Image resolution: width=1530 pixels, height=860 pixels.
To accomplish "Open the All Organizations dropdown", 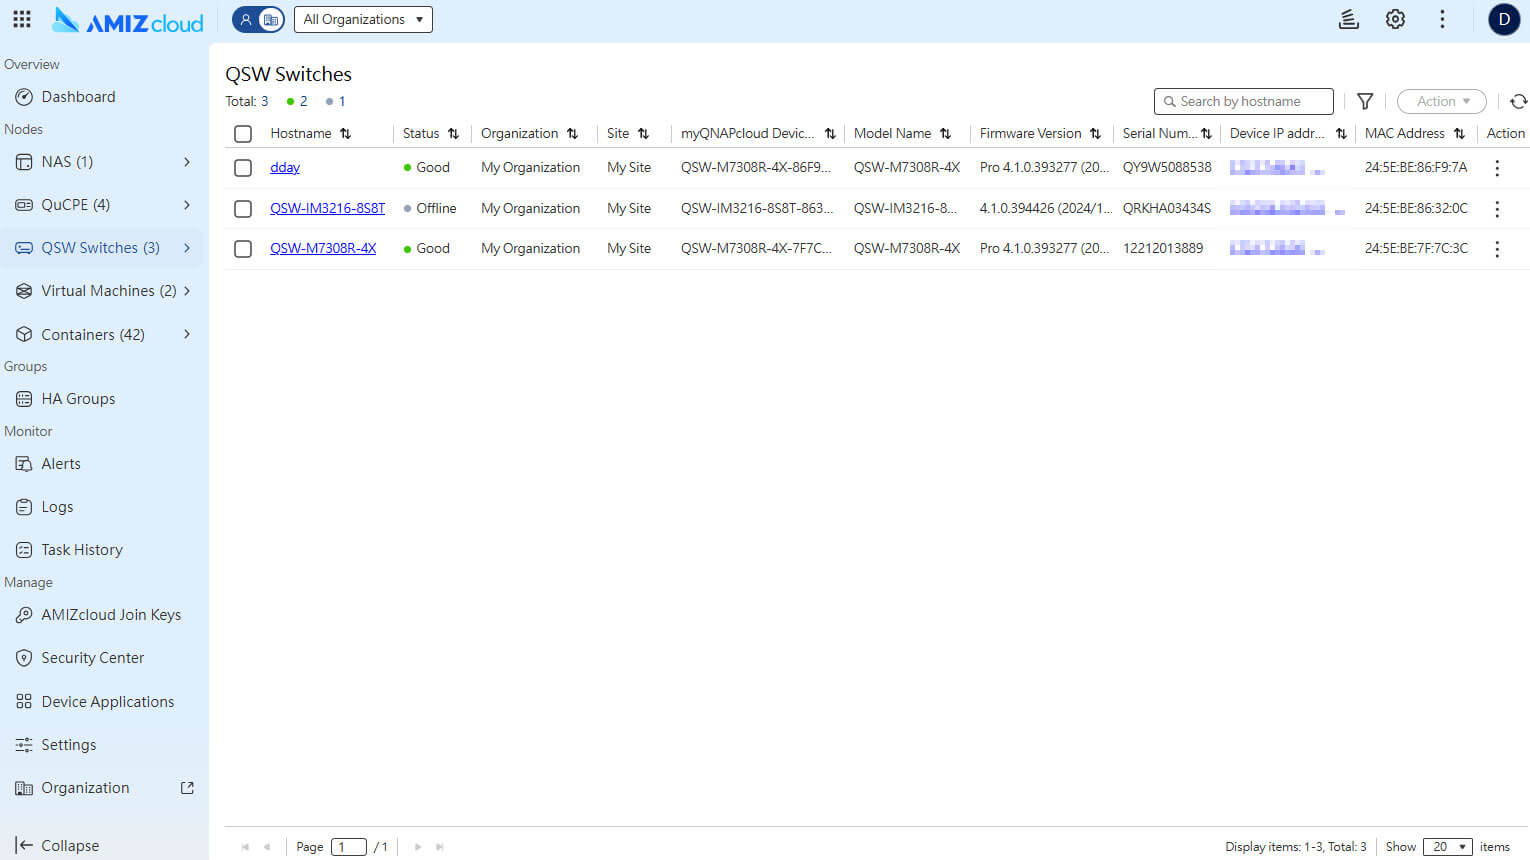I will [x=363, y=19].
